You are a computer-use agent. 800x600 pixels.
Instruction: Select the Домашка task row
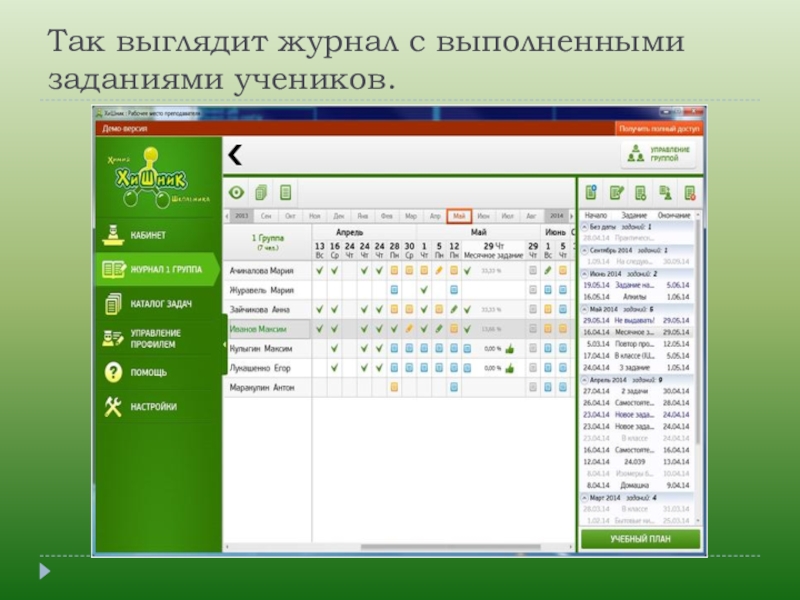coord(637,485)
